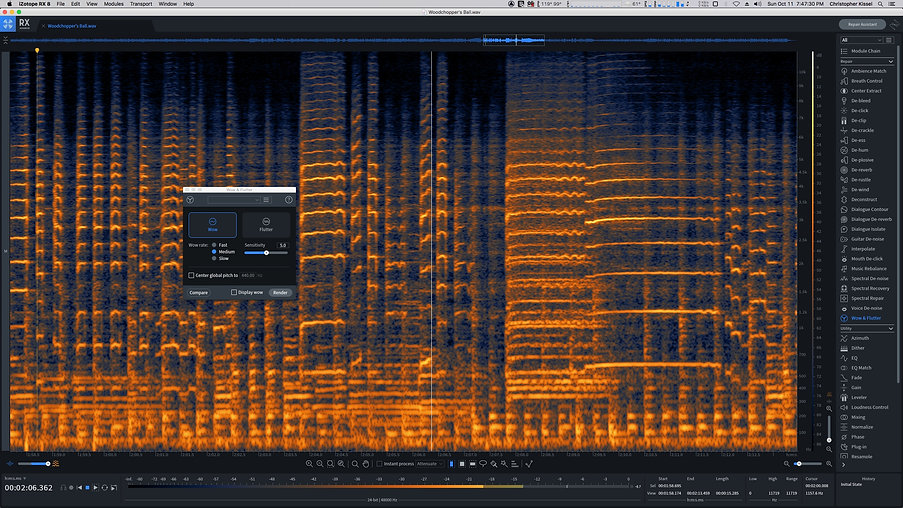
Task: Toggle loop playback
Action: pyautogui.click(x=105, y=488)
